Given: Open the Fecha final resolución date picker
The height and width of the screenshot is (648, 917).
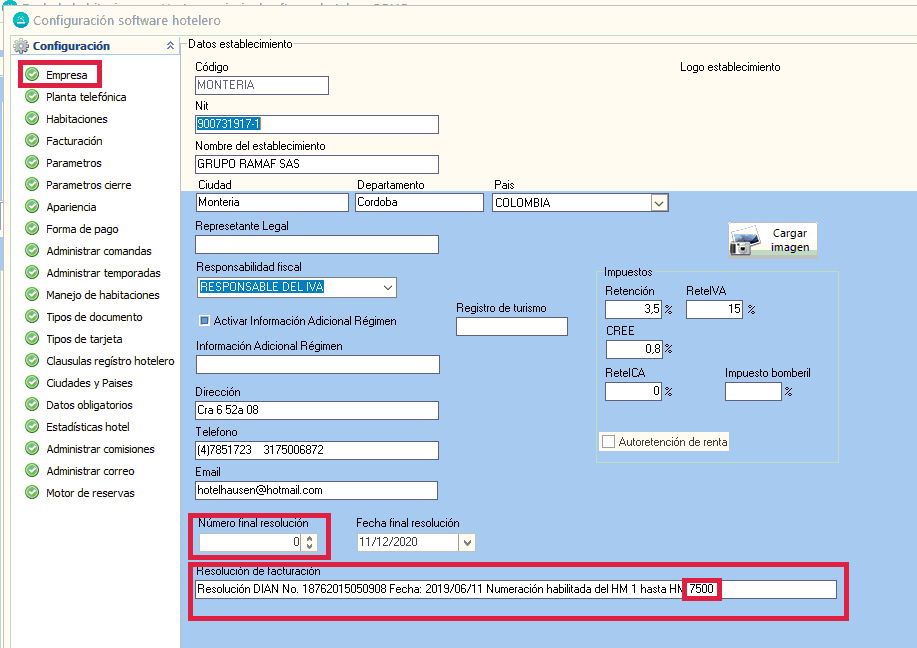Looking at the screenshot, I should (466, 542).
